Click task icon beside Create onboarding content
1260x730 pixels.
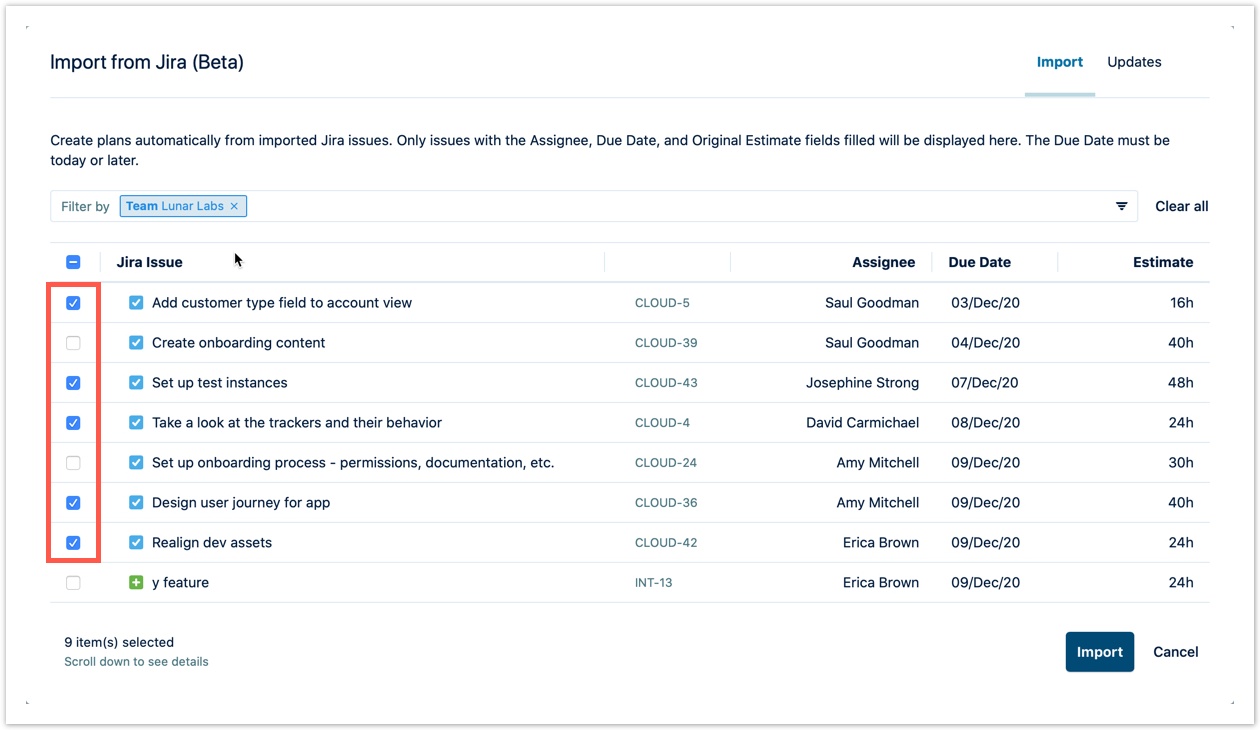(136, 343)
